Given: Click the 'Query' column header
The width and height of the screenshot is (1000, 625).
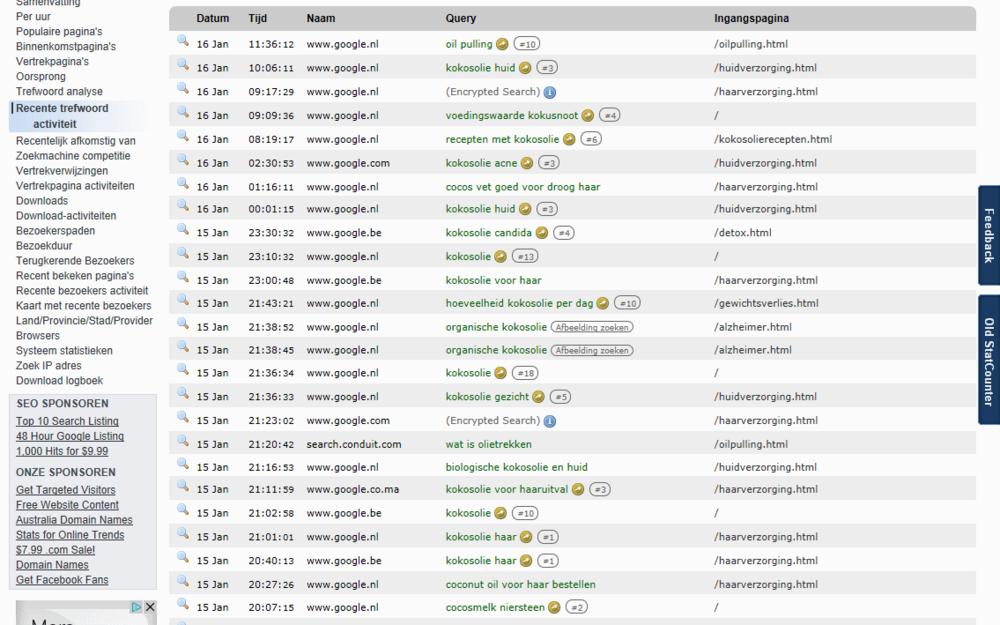Looking at the screenshot, I should (460, 18).
